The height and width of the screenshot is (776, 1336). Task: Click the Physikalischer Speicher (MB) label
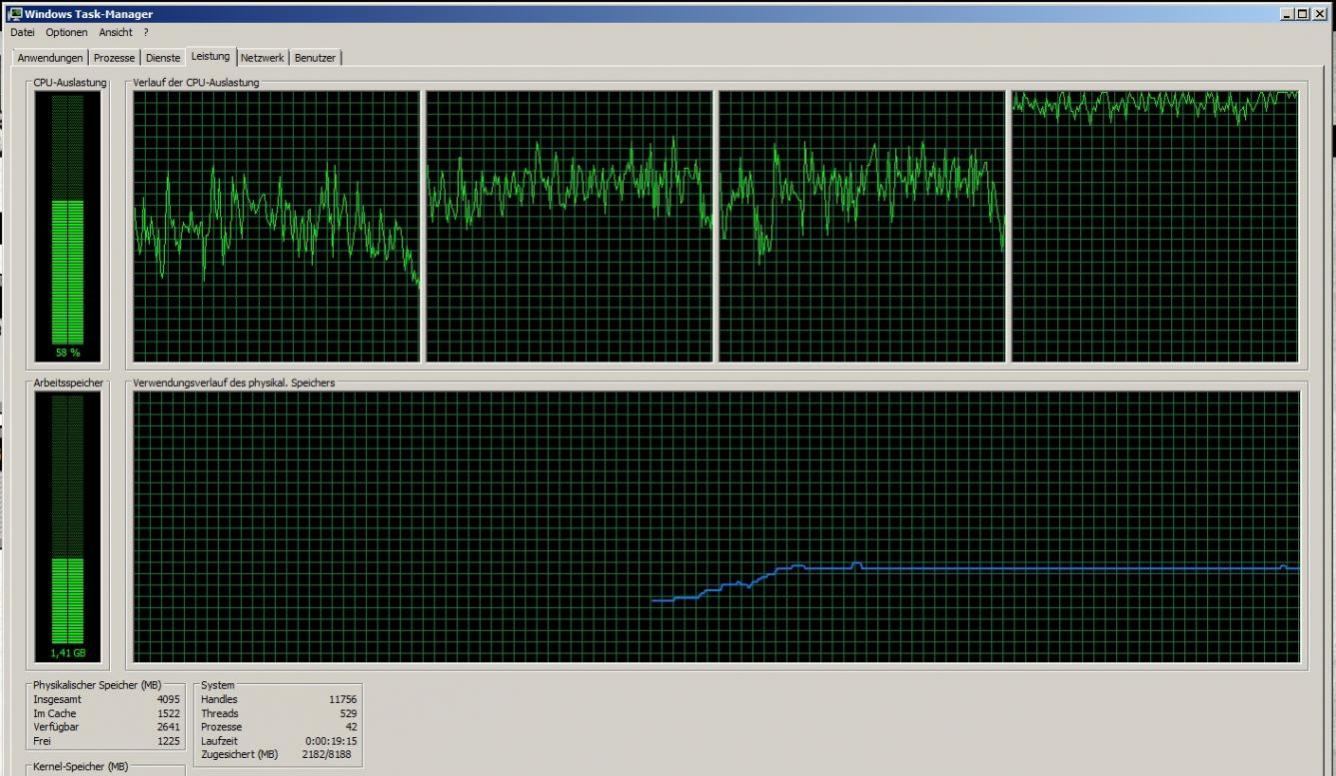point(97,685)
